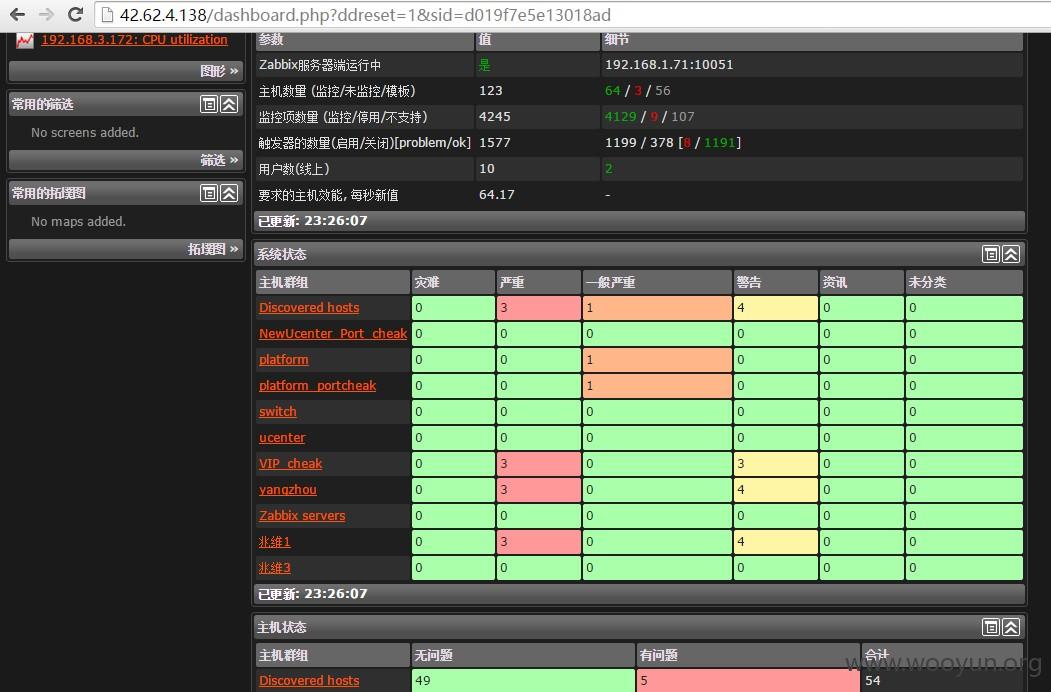Open the VIP_cheak host group
The height and width of the screenshot is (692, 1051).
(290, 464)
